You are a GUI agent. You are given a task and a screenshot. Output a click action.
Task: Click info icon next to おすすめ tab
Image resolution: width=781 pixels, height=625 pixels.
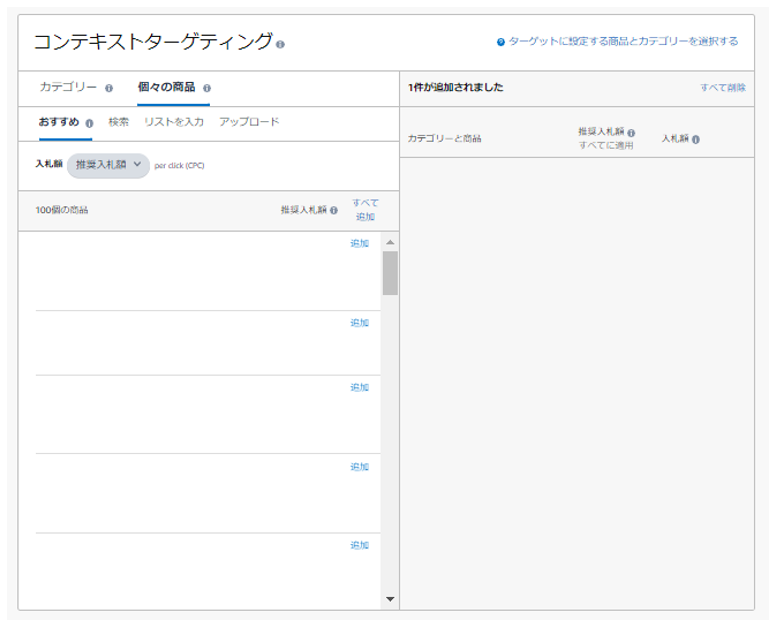point(89,123)
